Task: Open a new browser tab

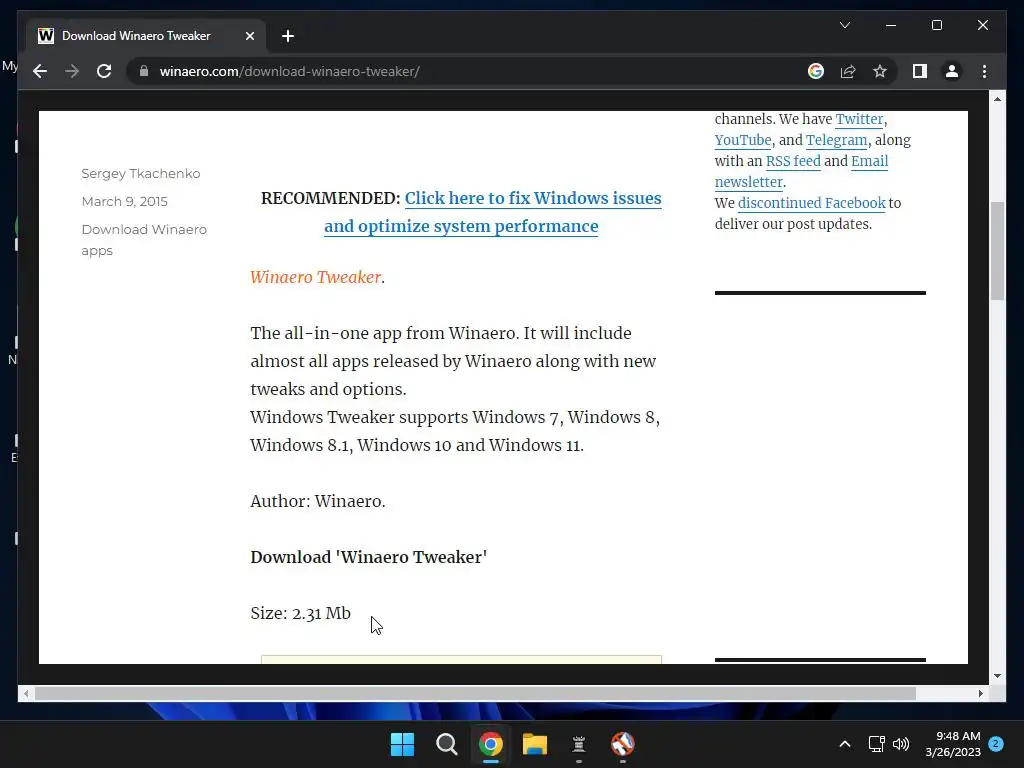Action: tap(287, 36)
